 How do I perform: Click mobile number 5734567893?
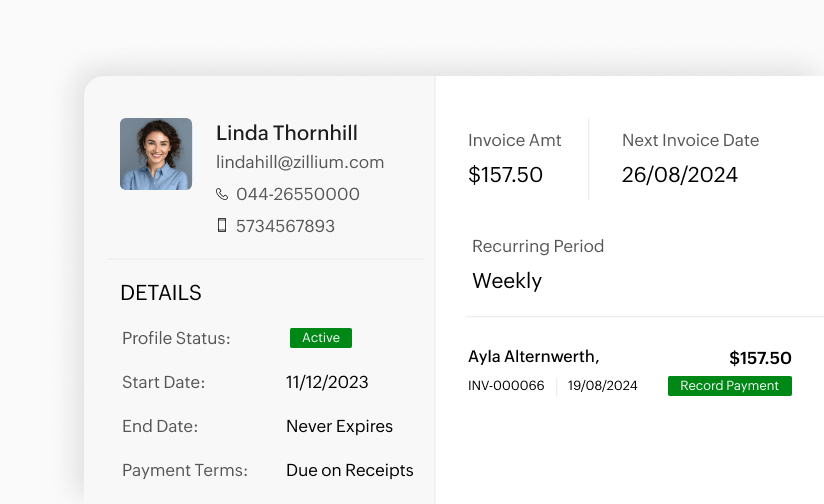click(x=285, y=226)
